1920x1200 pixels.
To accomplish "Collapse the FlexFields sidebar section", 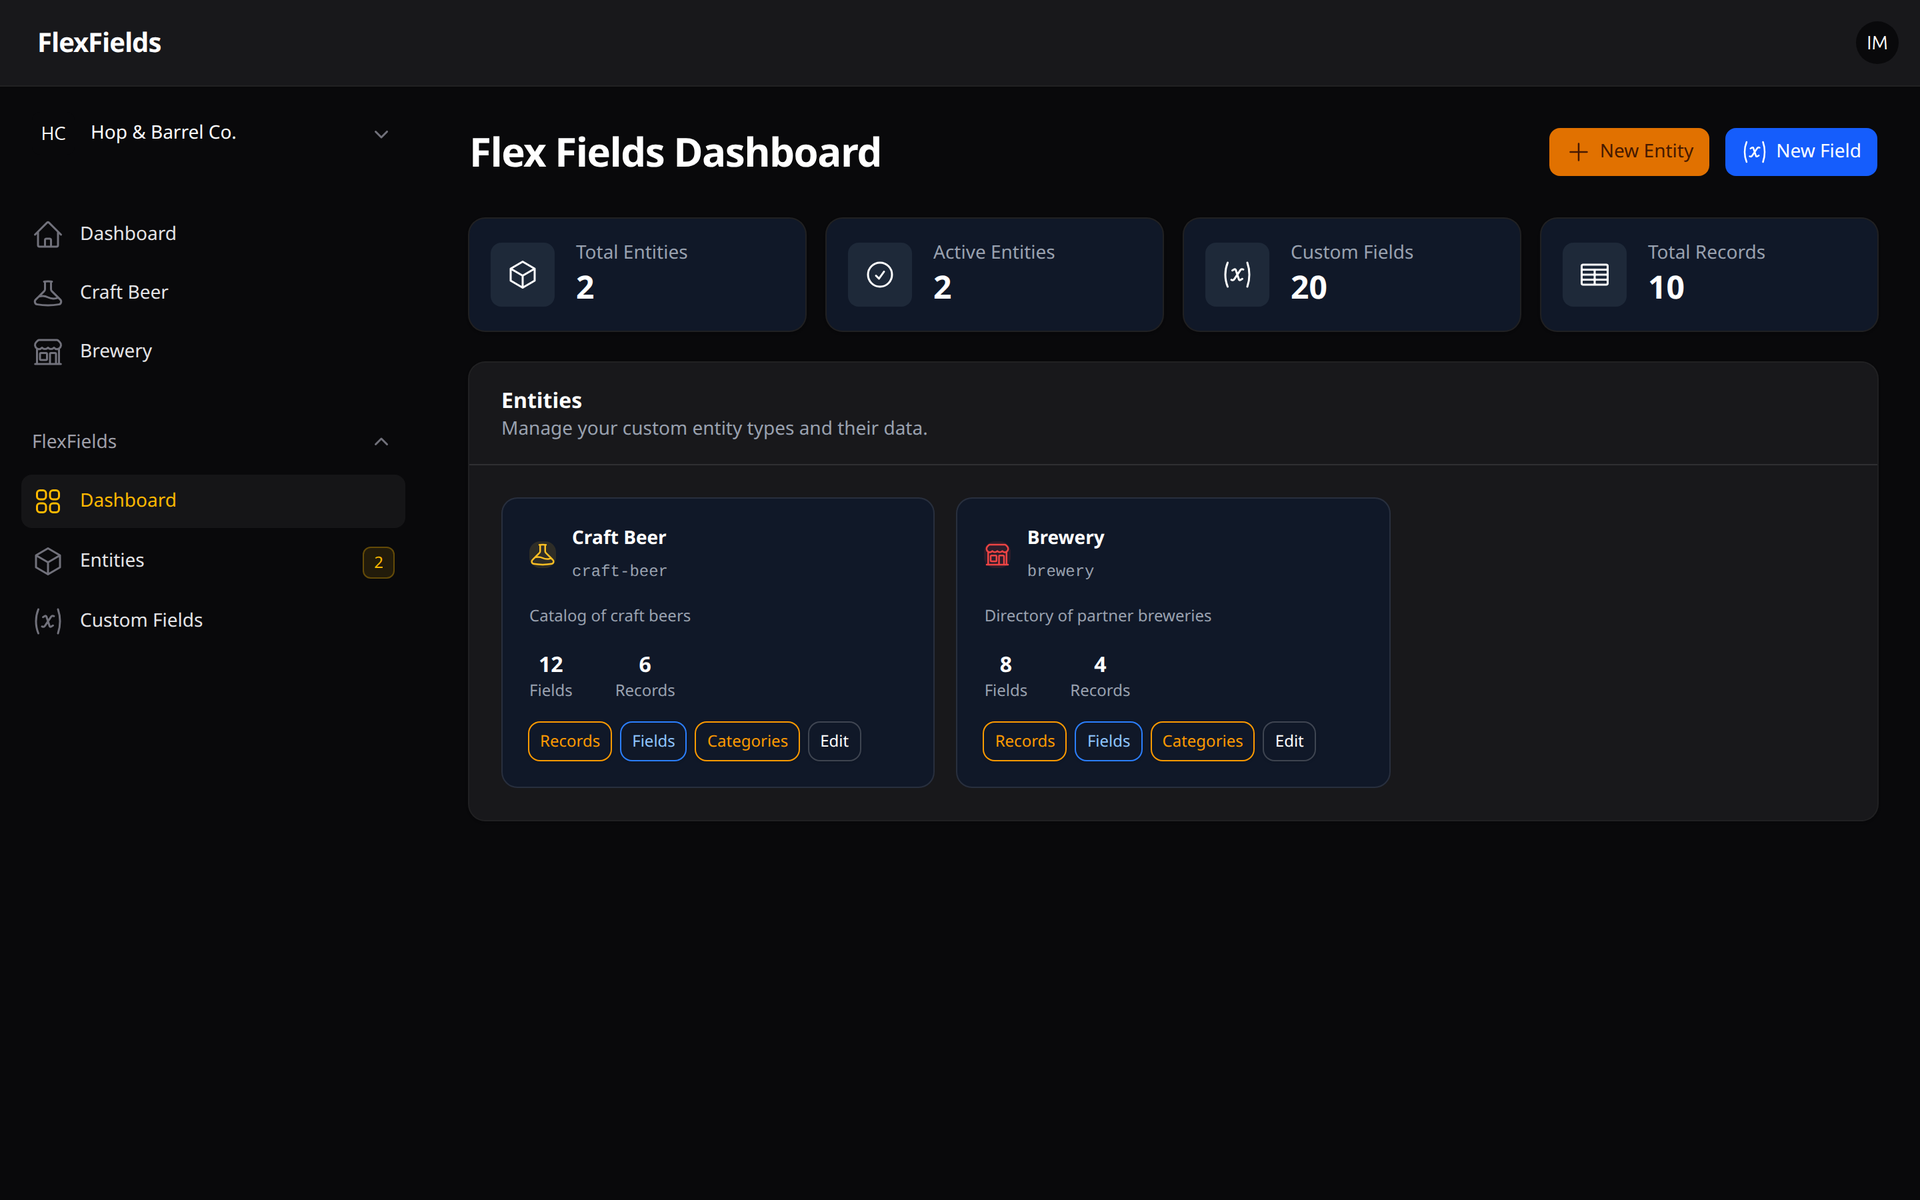I will [213, 442].
